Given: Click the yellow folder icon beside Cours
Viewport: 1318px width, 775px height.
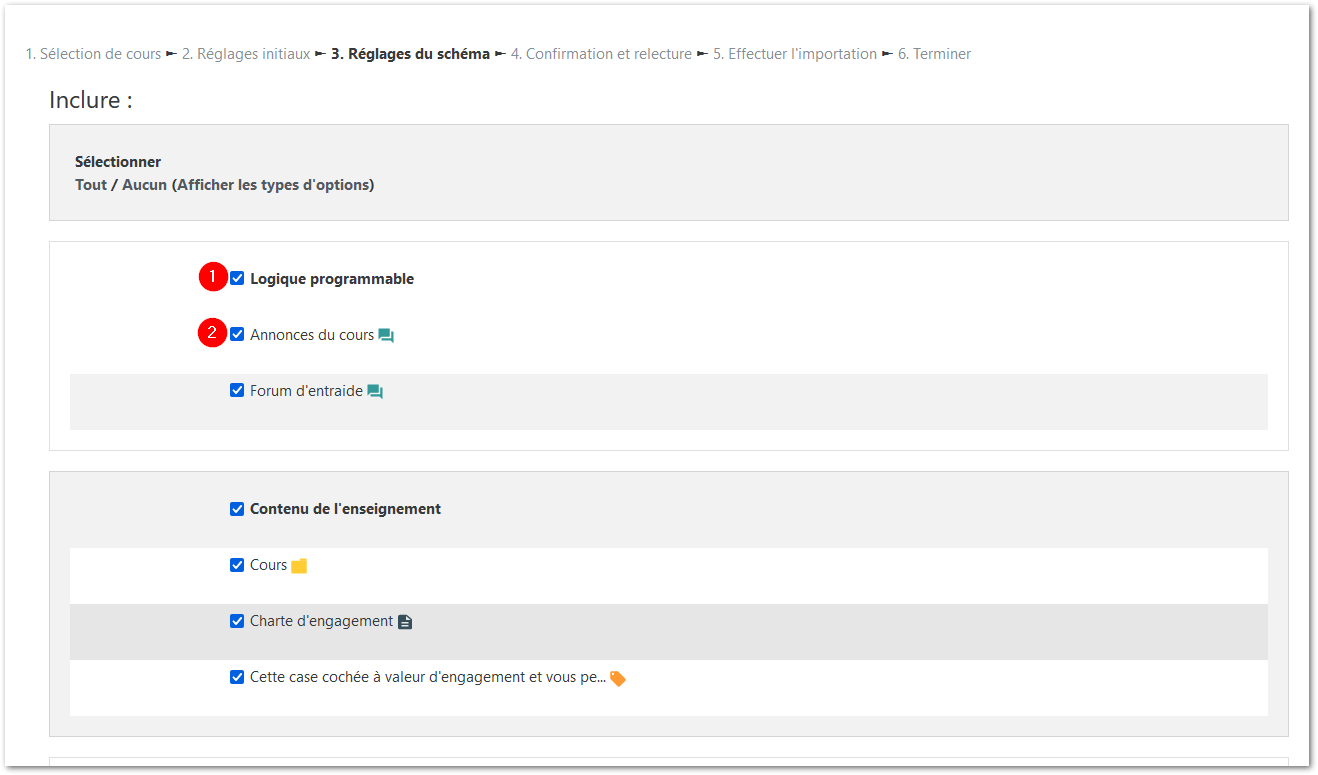Looking at the screenshot, I should (299, 566).
